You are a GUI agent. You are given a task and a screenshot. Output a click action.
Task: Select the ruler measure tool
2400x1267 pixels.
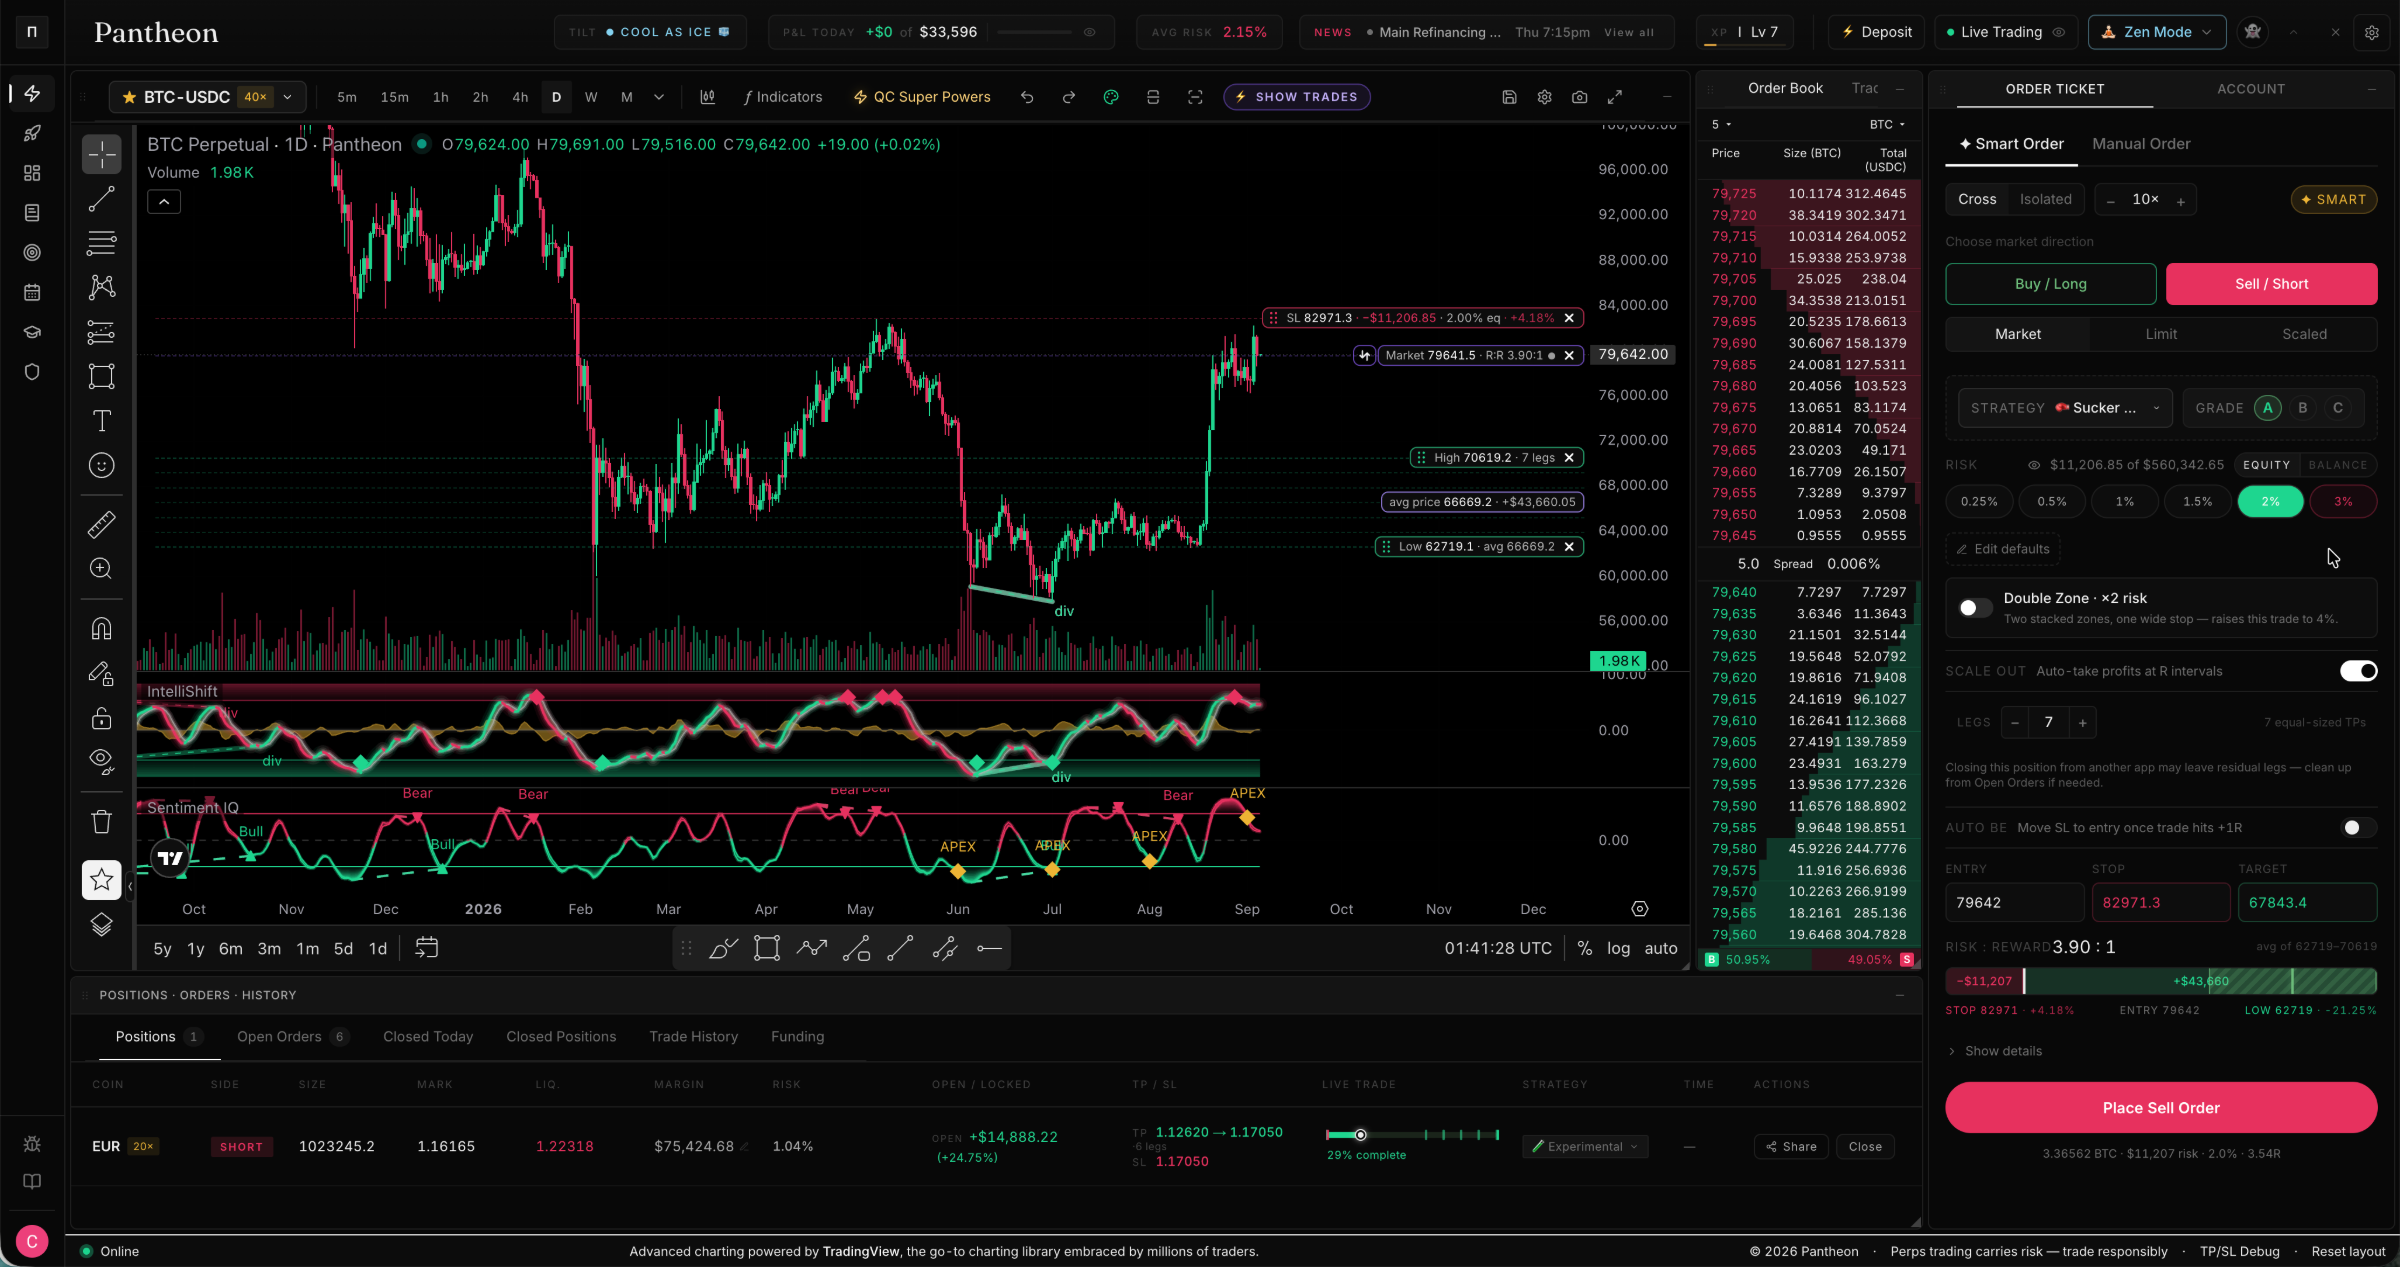(x=101, y=524)
